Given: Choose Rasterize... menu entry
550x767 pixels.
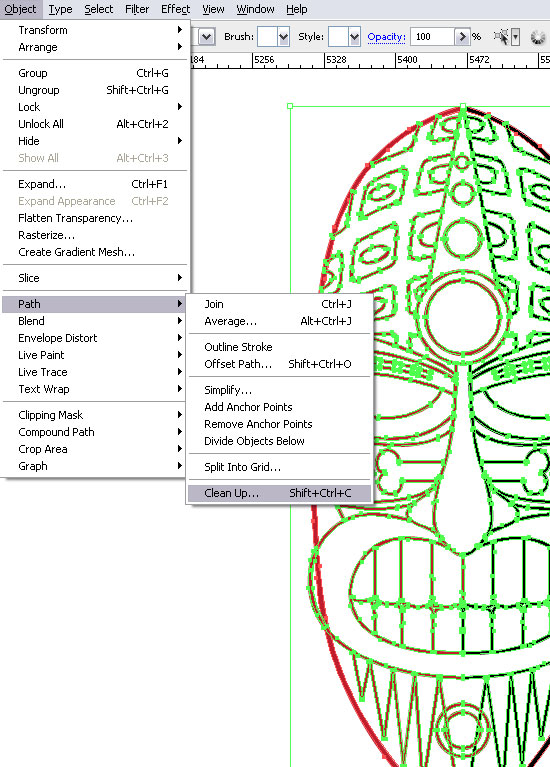Looking at the screenshot, I should click(x=94, y=235).
